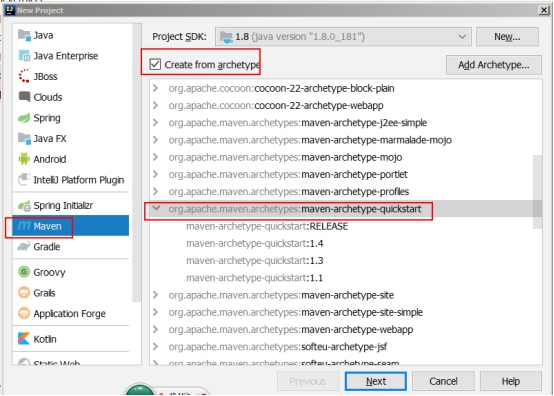This screenshot has width=554, height=396.
Task: Close the New Project dialog
Action: click(544, 10)
